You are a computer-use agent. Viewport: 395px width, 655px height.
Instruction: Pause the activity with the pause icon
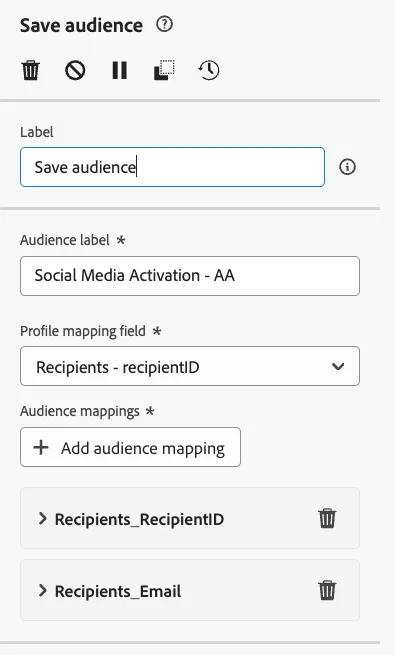(120, 70)
